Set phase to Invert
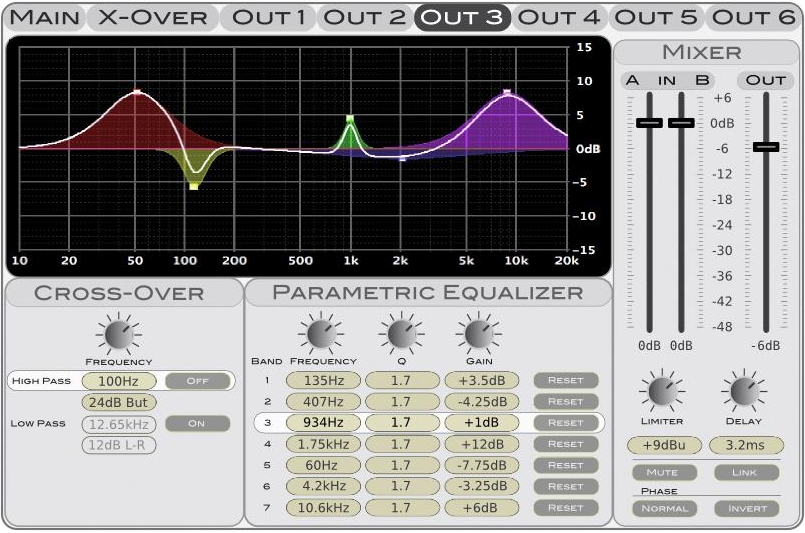 pos(747,509)
